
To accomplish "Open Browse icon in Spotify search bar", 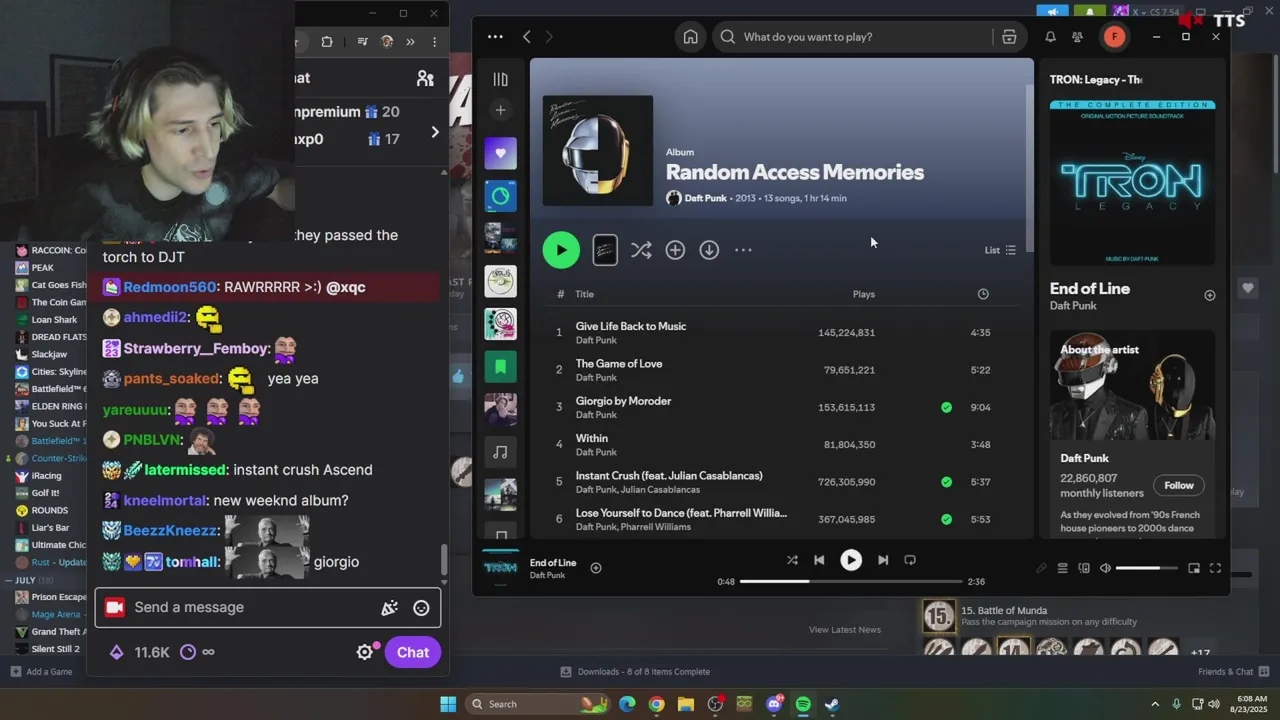I will click(1009, 37).
